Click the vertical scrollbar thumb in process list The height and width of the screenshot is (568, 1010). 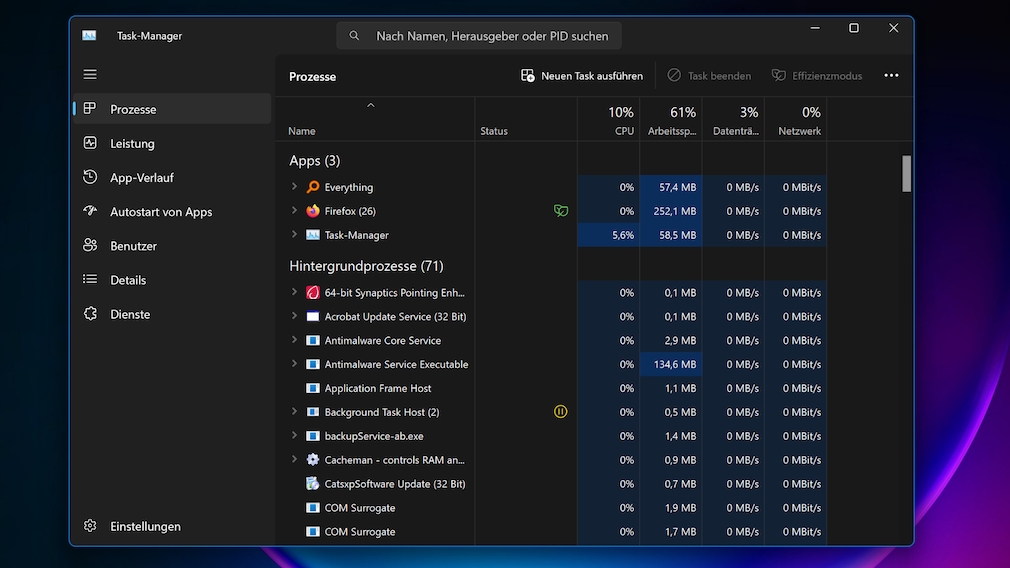pos(906,173)
